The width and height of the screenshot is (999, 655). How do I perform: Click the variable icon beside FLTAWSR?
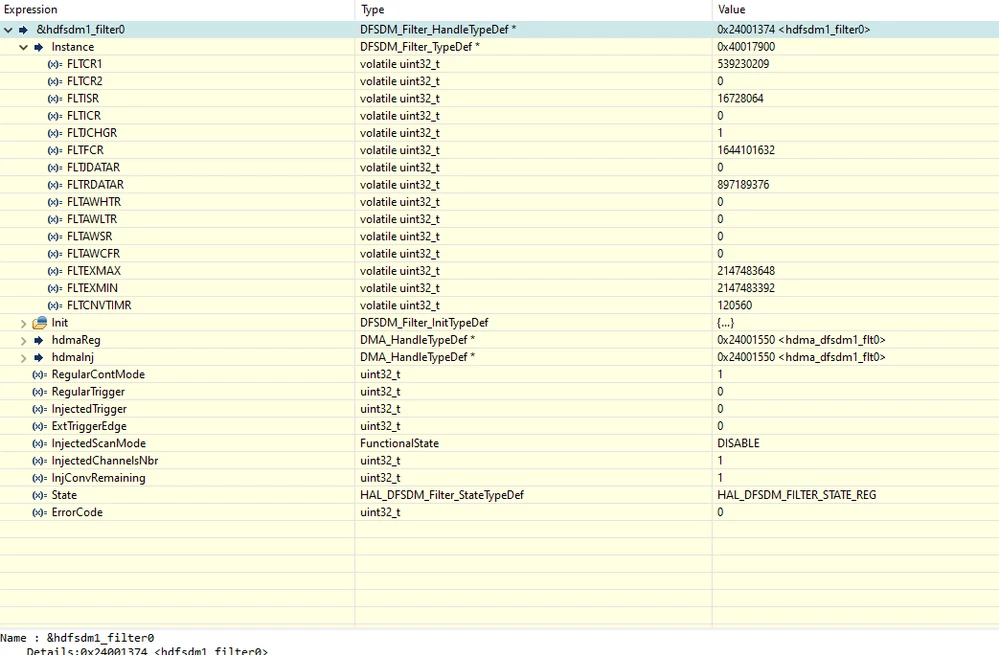tap(55, 236)
